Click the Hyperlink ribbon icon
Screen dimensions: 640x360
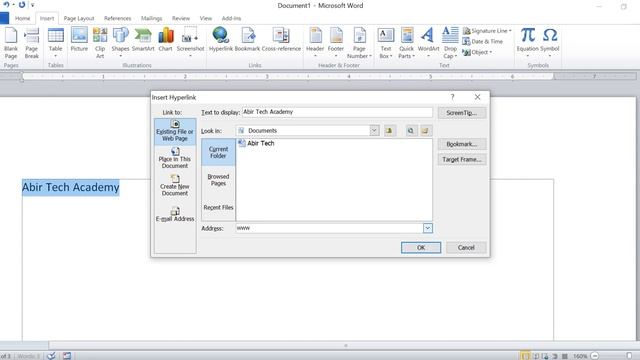point(220,40)
